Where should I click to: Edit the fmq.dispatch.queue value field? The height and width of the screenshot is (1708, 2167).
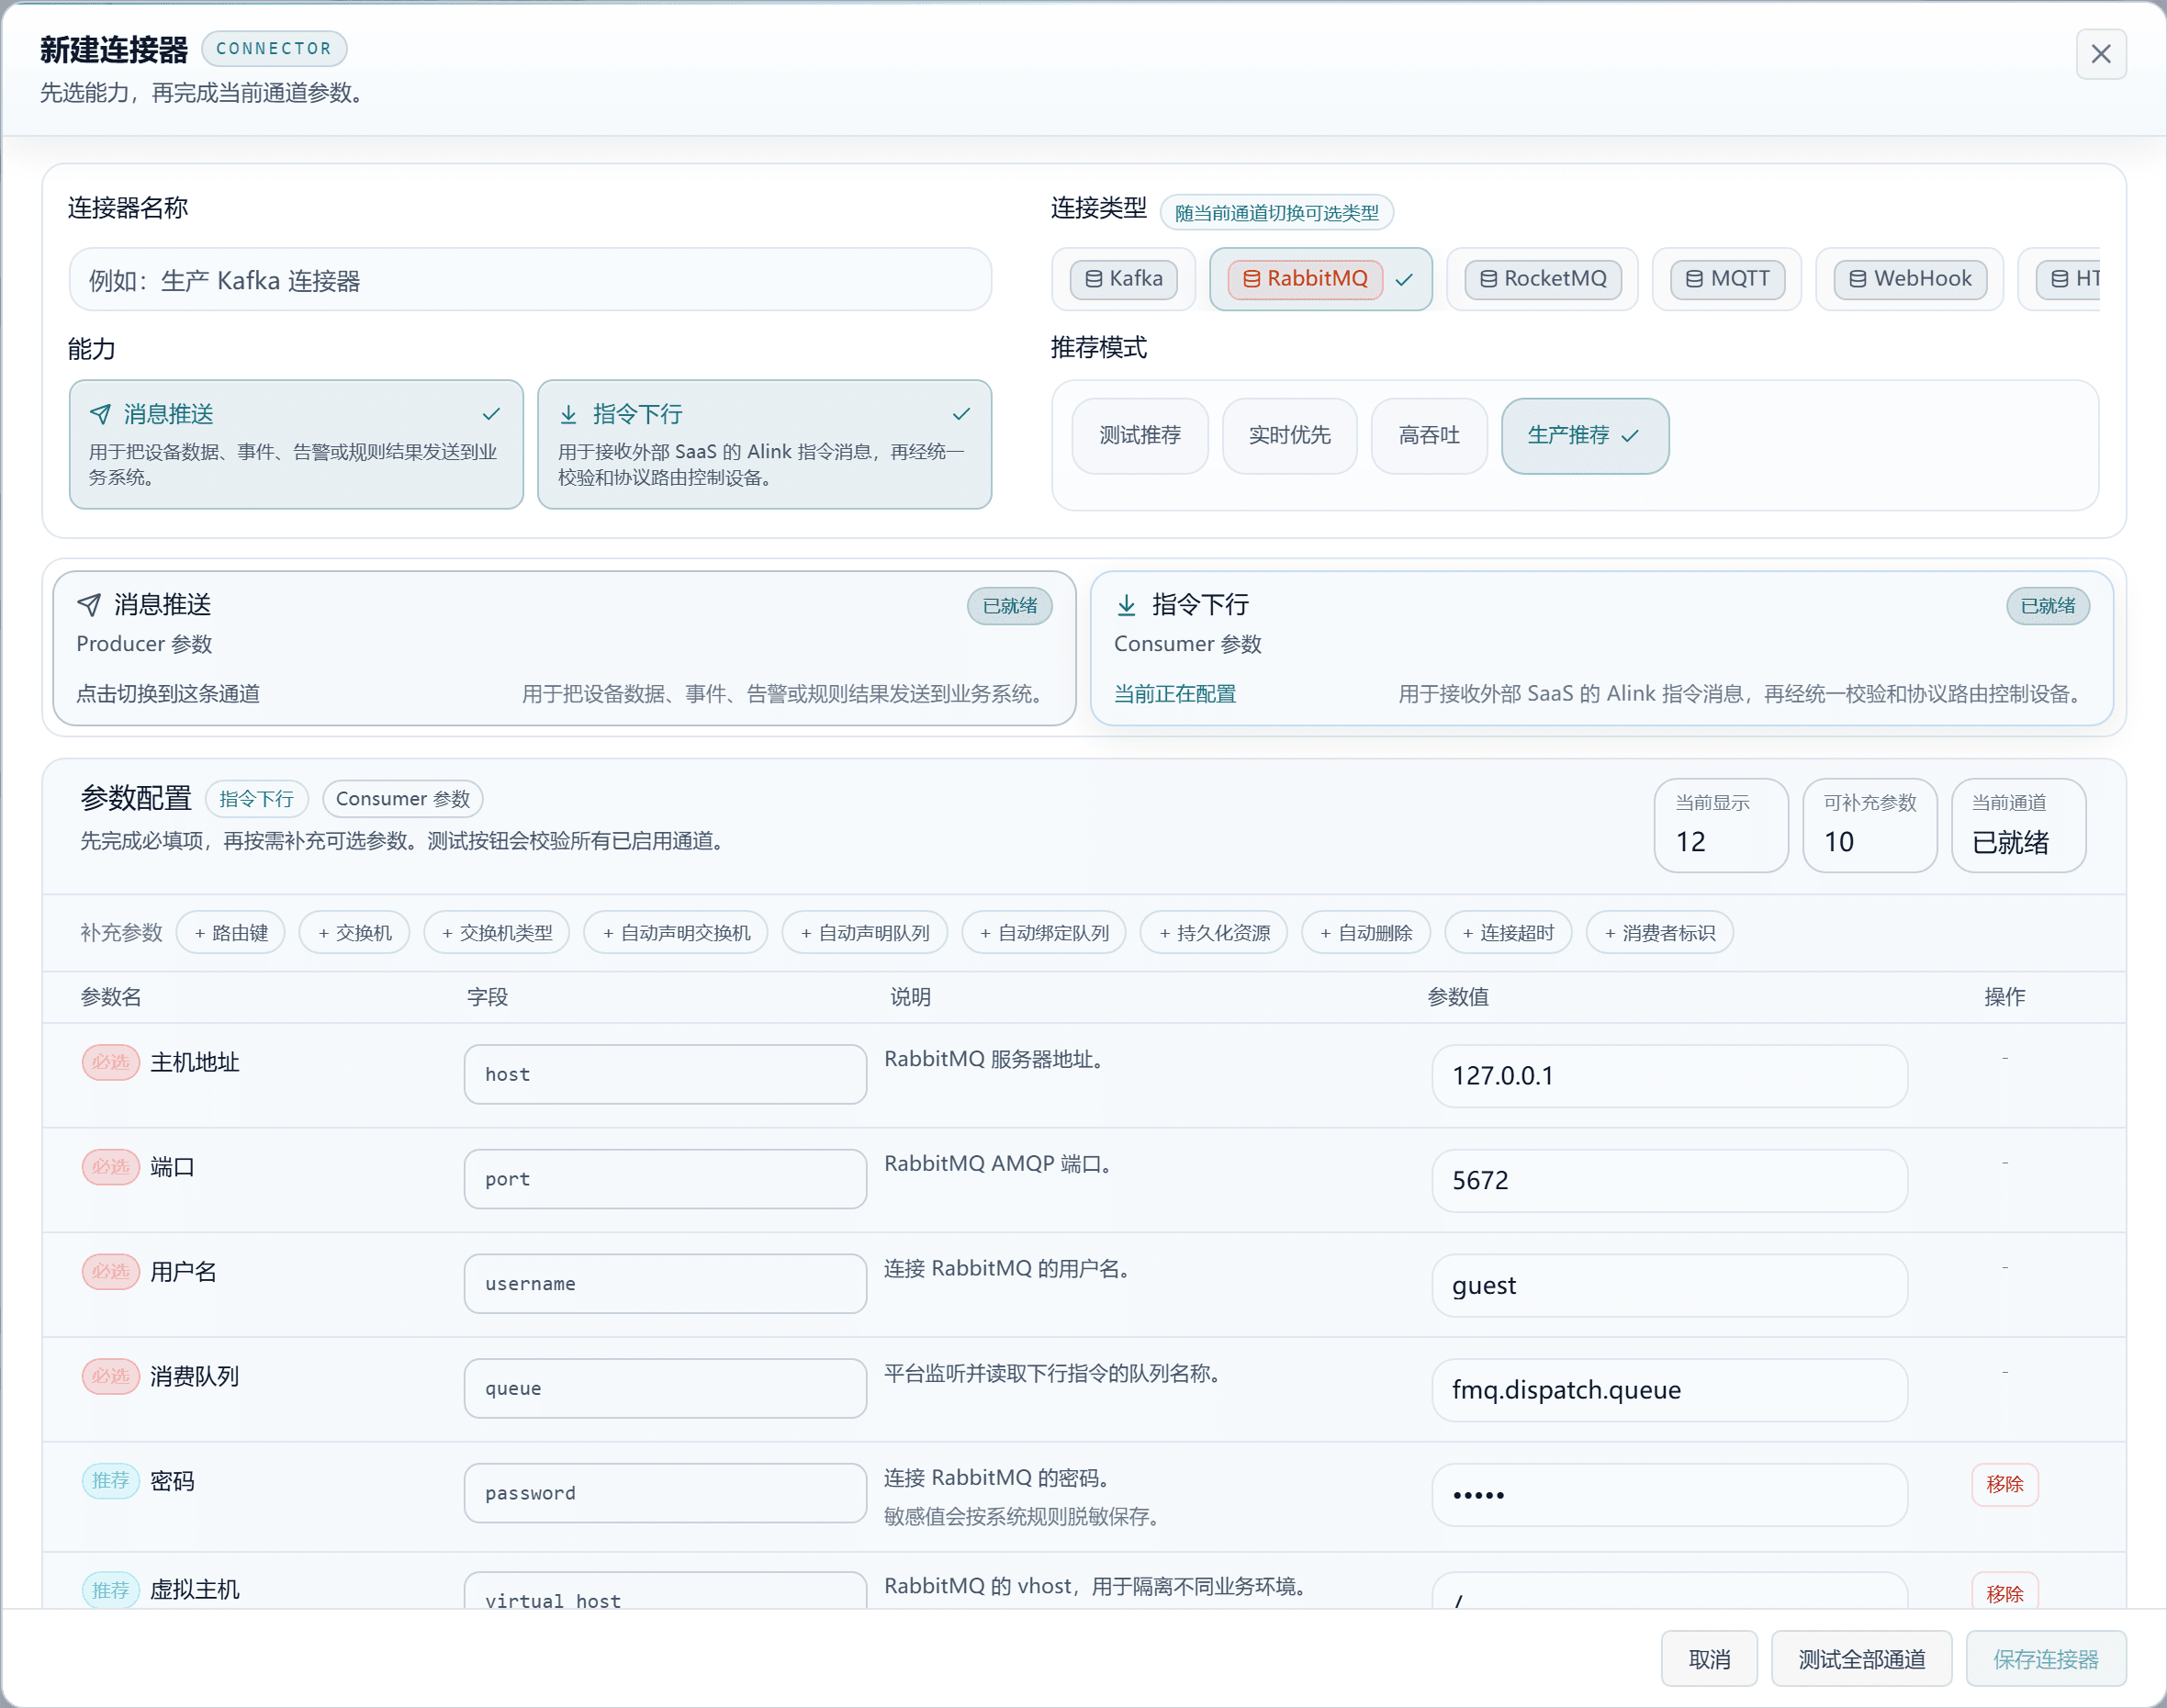(x=1669, y=1390)
